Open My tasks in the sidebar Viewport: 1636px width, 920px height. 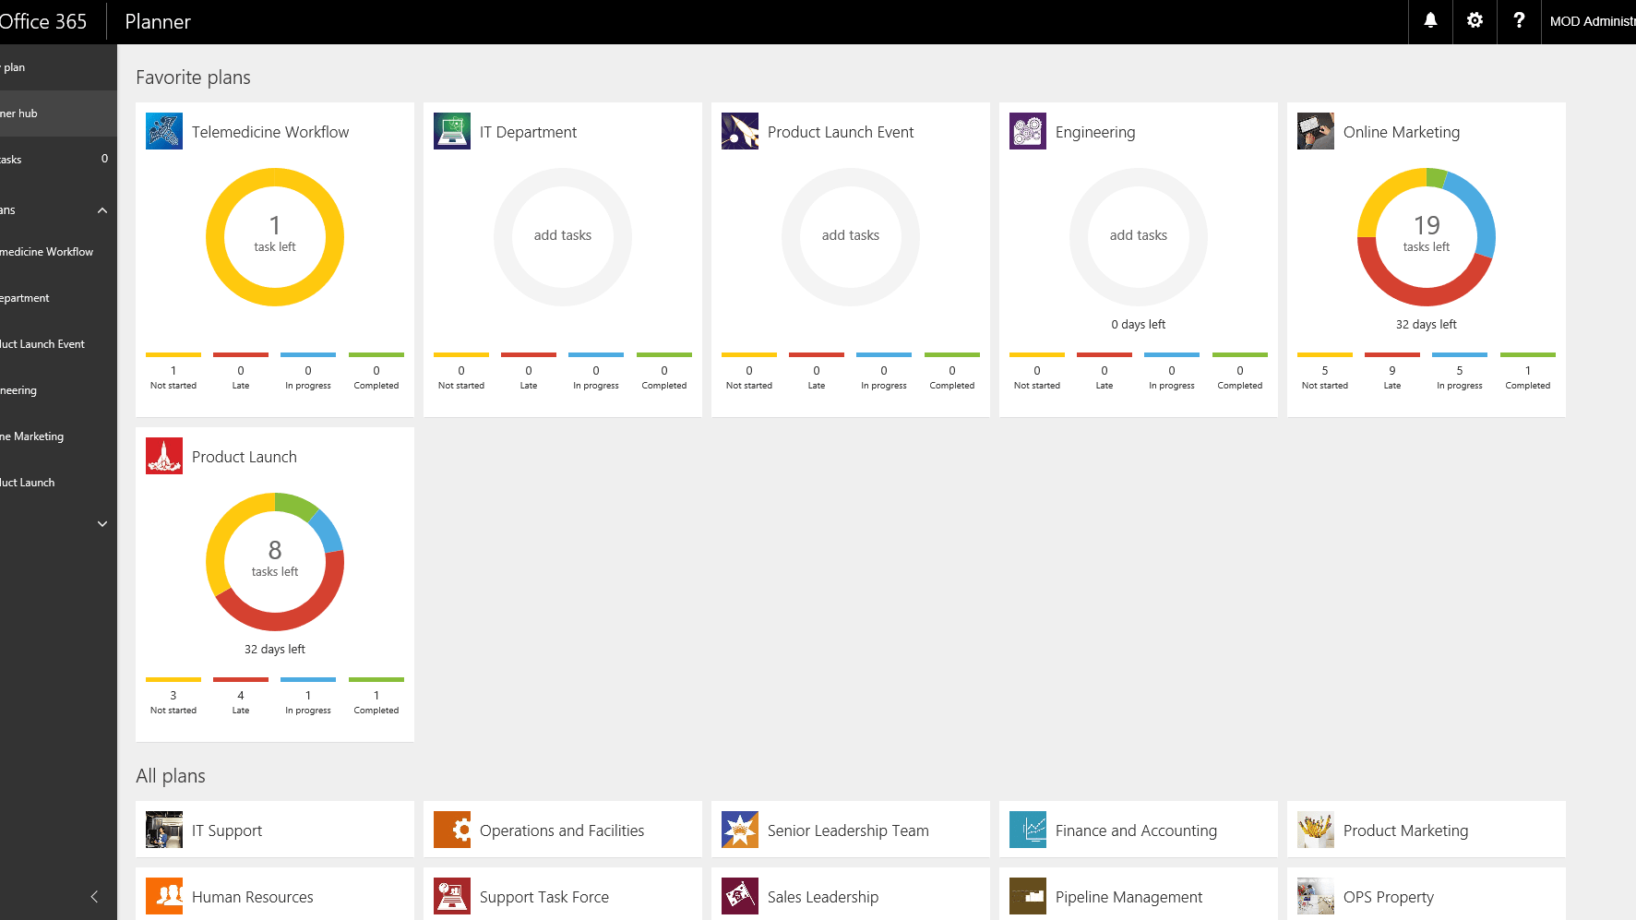click(58, 159)
